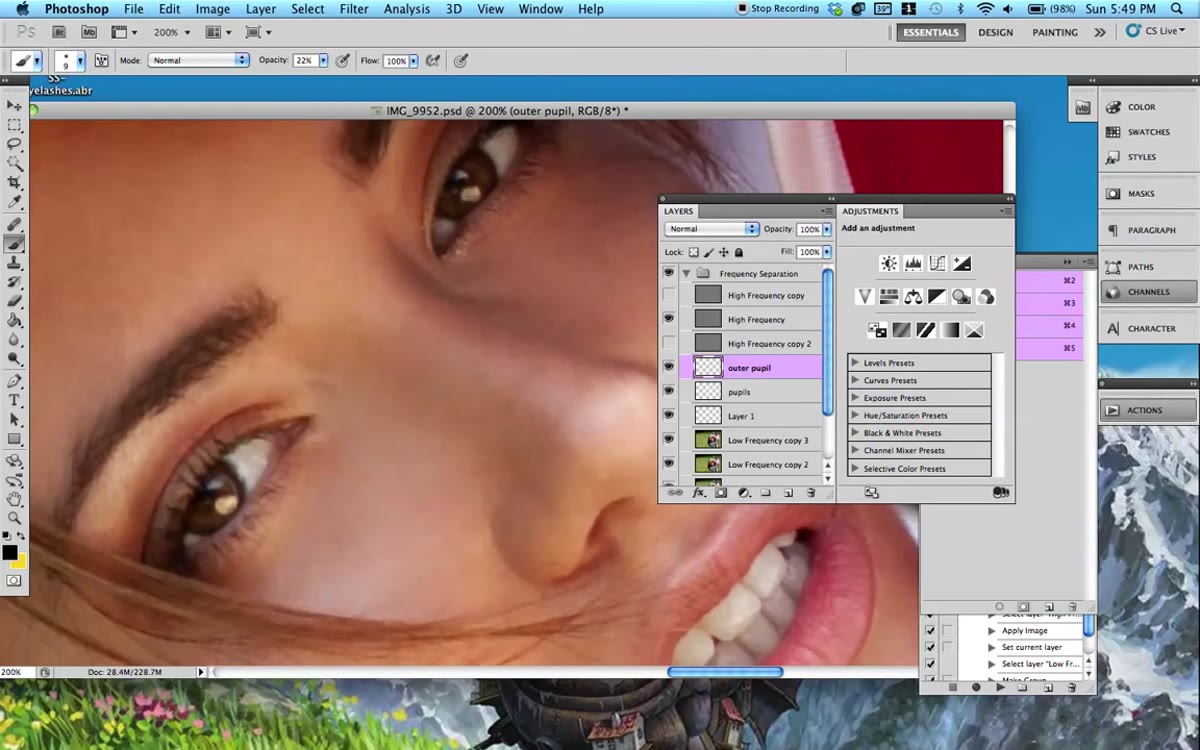Image resolution: width=1200 pixels, height=750 pixels.
Task: Click the layer style fx button
Action: tap(699, 493)
